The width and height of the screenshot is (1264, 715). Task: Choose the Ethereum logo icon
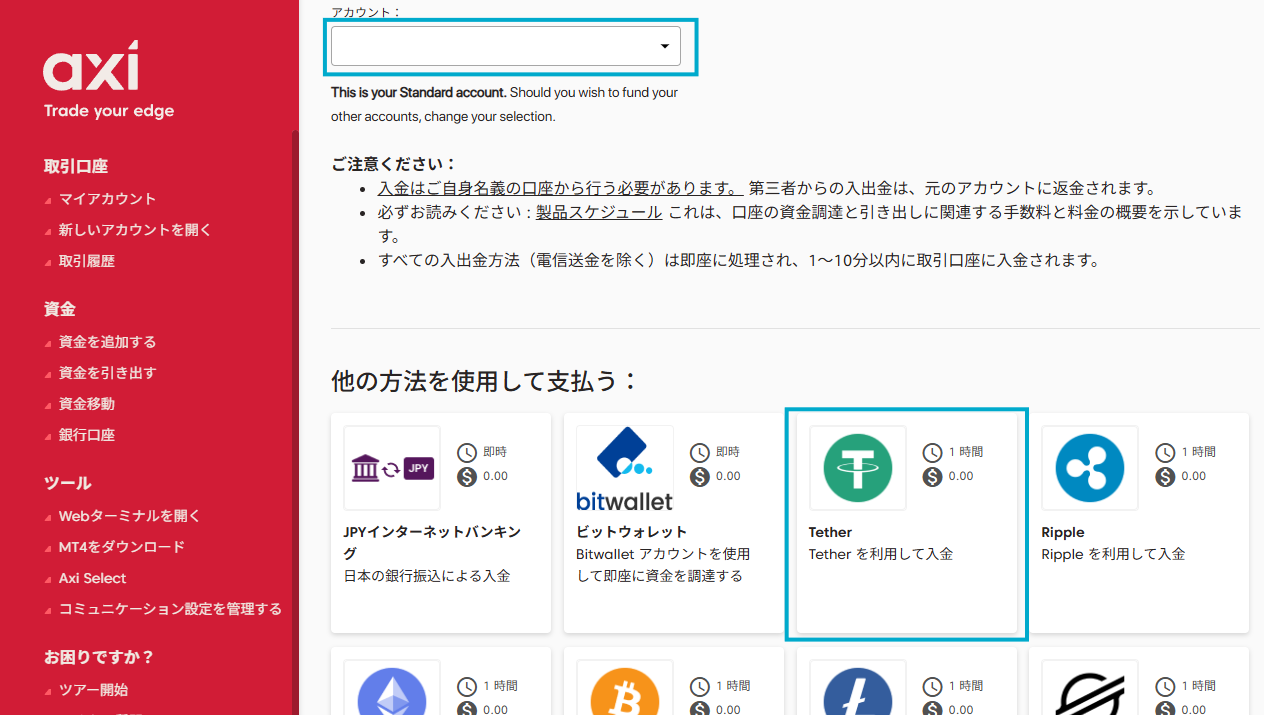pyautogui.click(x=392, y=692)
